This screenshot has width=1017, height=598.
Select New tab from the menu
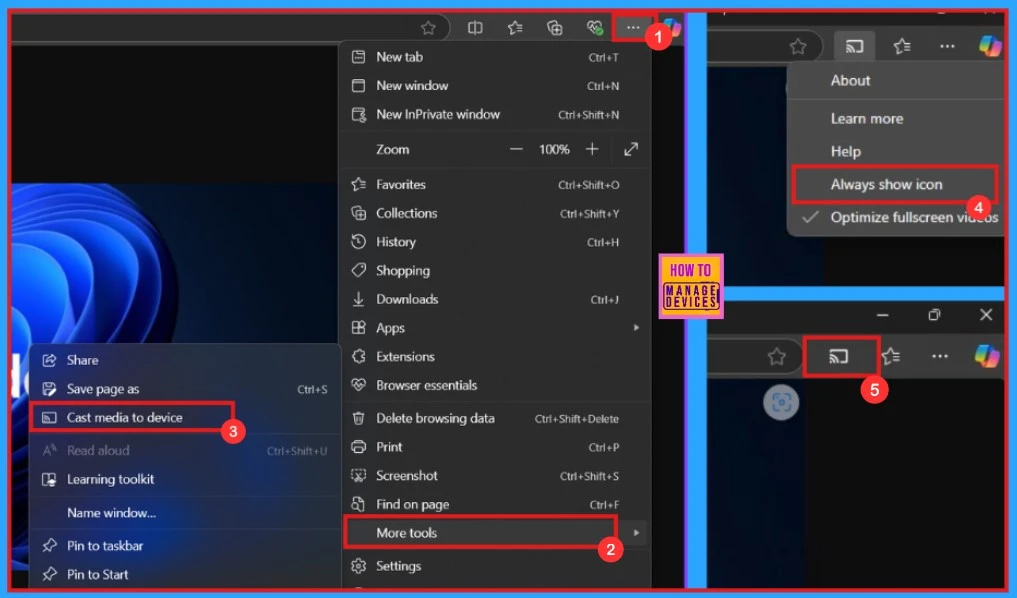tap(495, 57)
